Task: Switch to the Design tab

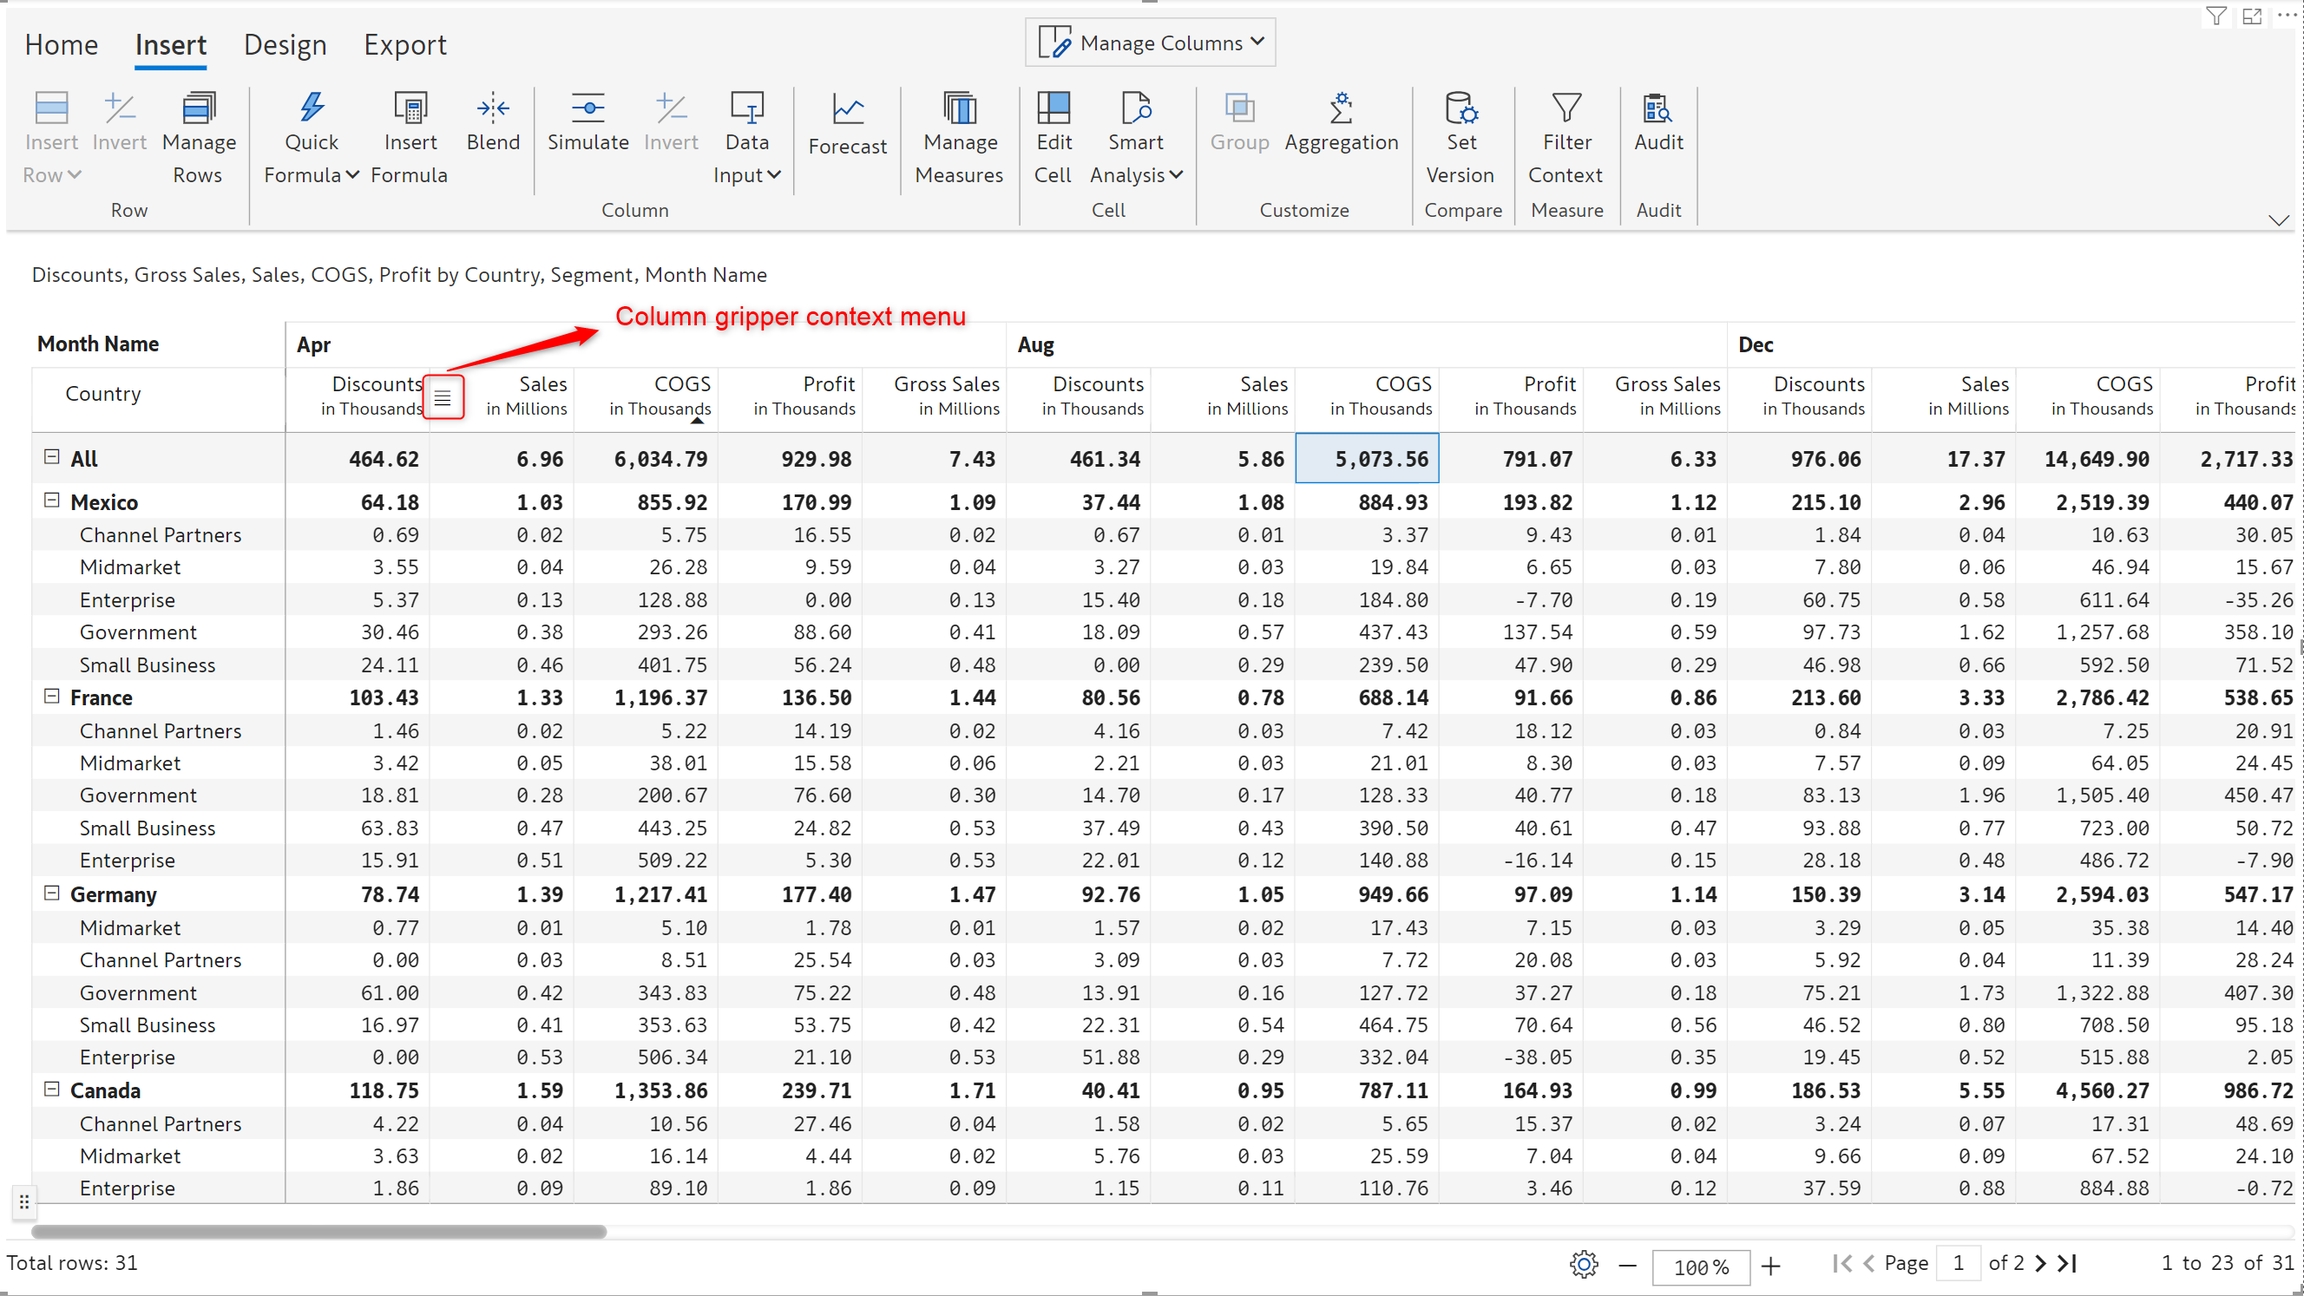Action: coord(285,45)
